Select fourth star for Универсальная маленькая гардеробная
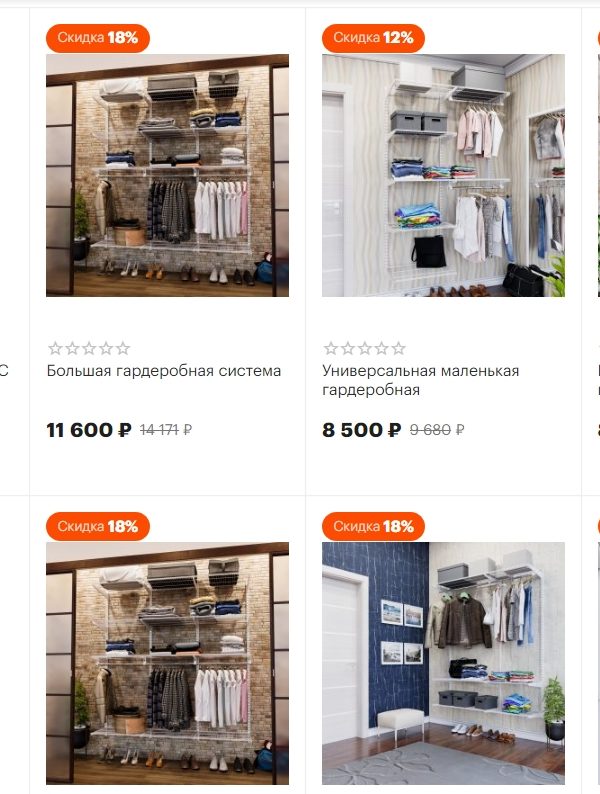Viewport: 600px width, 794px height. pos(382,348)
